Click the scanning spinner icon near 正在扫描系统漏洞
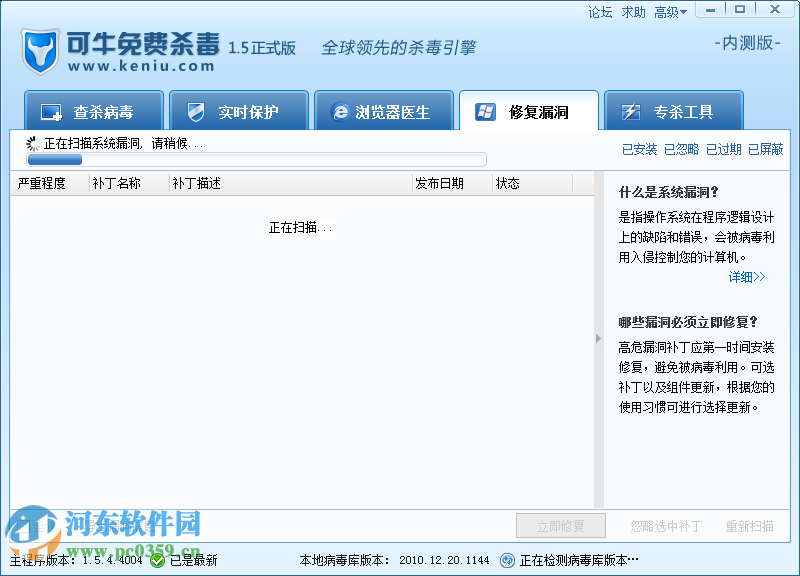The image size is (800, 576). click(x=32, y=141)
